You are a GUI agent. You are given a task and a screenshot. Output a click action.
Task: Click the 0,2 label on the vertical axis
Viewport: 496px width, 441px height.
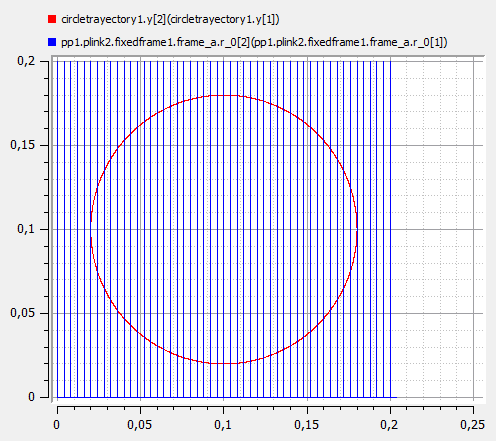(26, 61)
